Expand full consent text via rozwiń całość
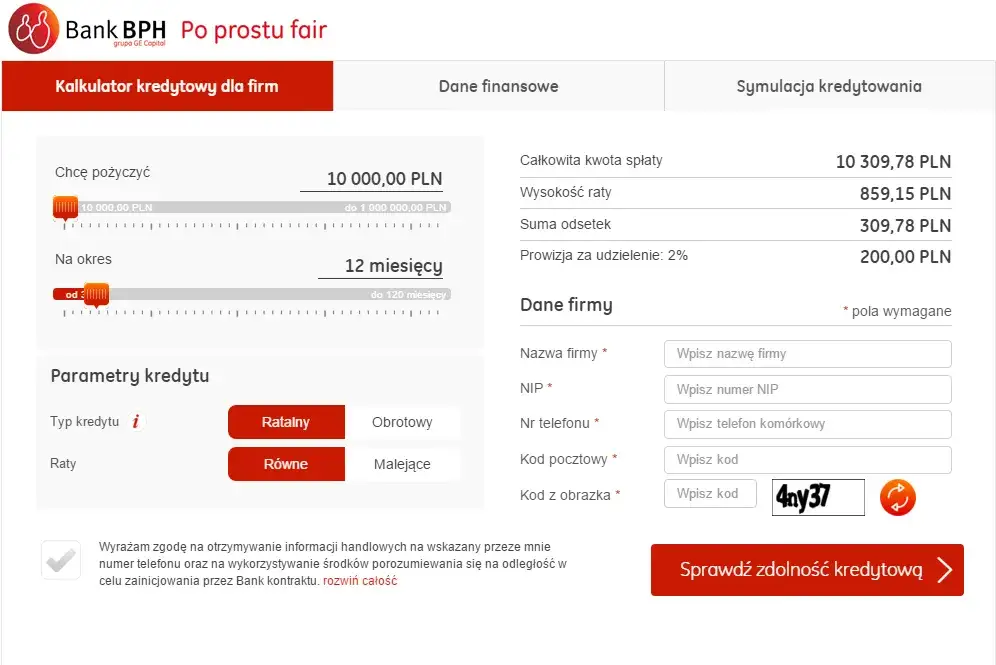This screenshot has height=665, width=996. [360, 581]
